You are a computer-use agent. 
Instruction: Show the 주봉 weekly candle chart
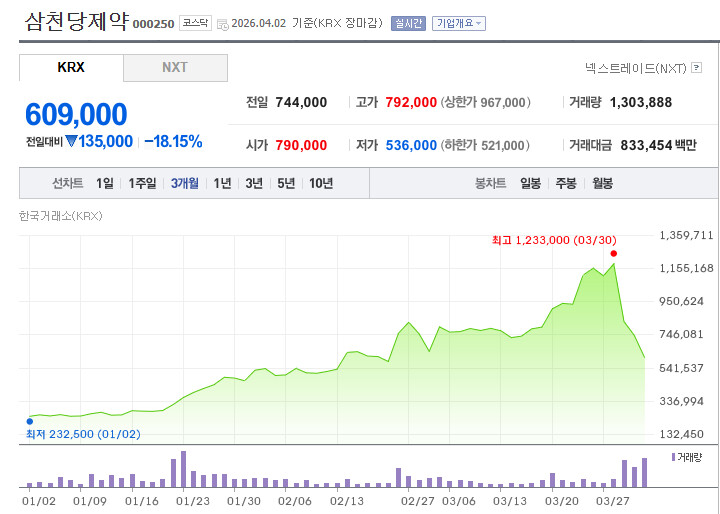click(566, 184)
